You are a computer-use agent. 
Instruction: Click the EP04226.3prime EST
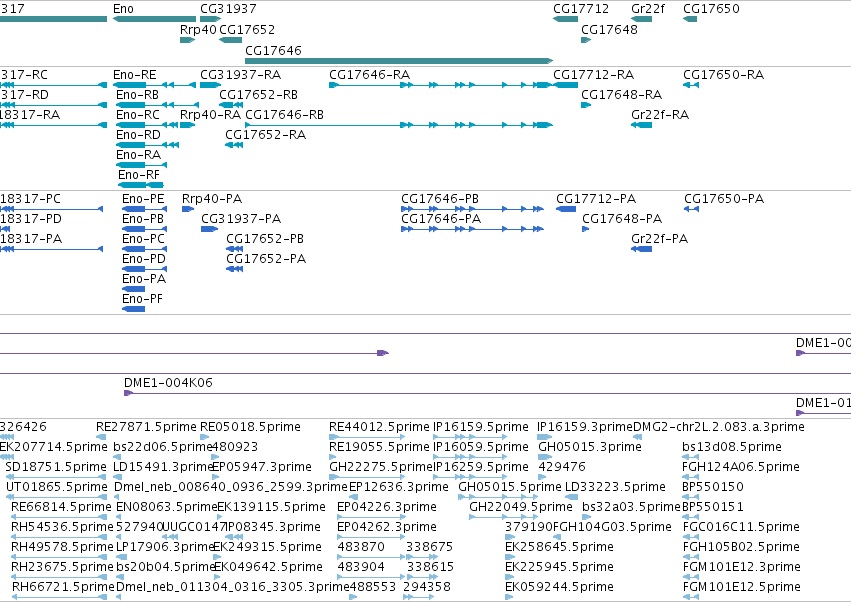(371, 517)
